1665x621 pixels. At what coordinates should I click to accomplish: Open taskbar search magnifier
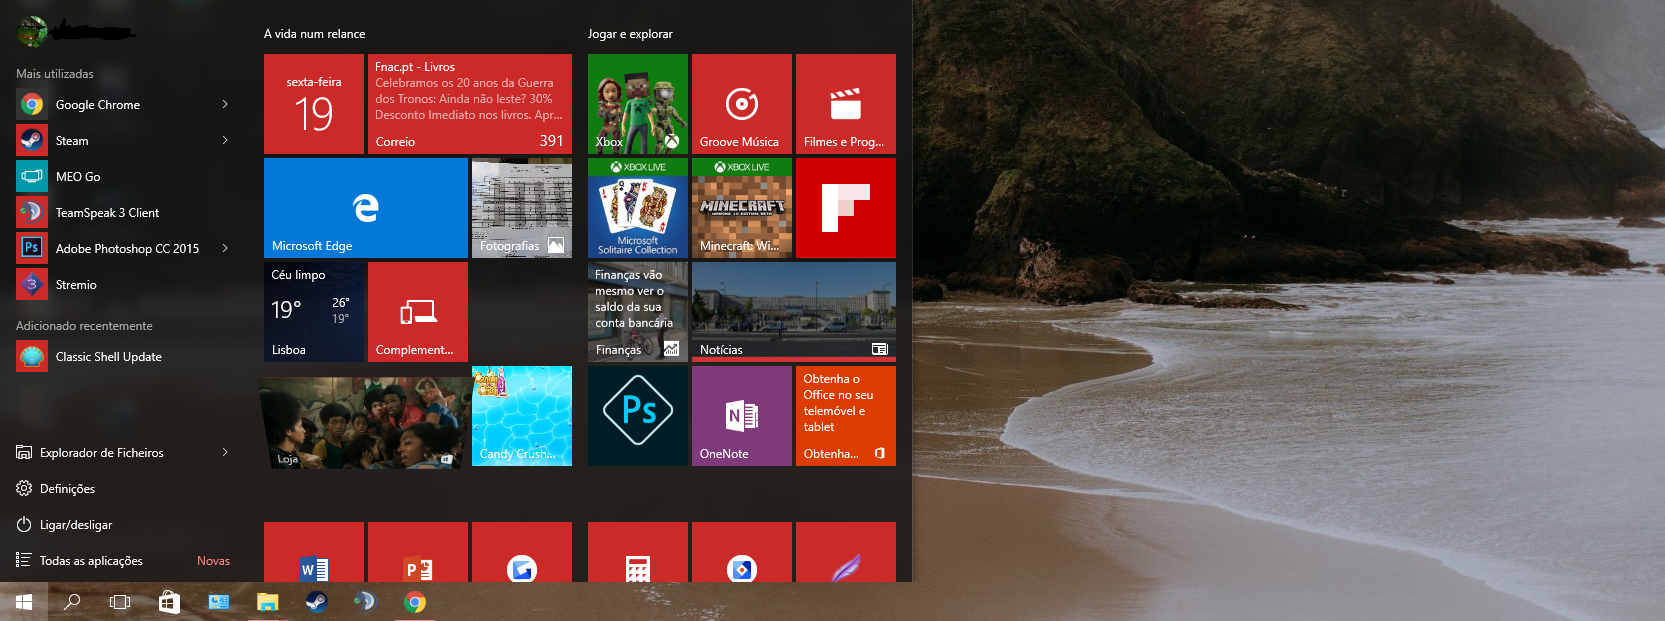click(x=72, y=602)
